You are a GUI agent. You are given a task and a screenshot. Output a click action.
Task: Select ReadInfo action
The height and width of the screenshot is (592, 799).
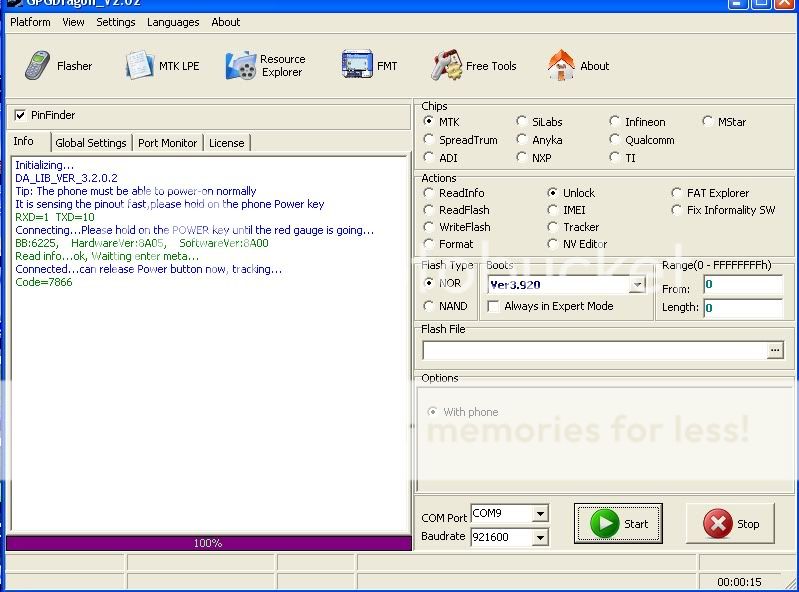point(429,193)
